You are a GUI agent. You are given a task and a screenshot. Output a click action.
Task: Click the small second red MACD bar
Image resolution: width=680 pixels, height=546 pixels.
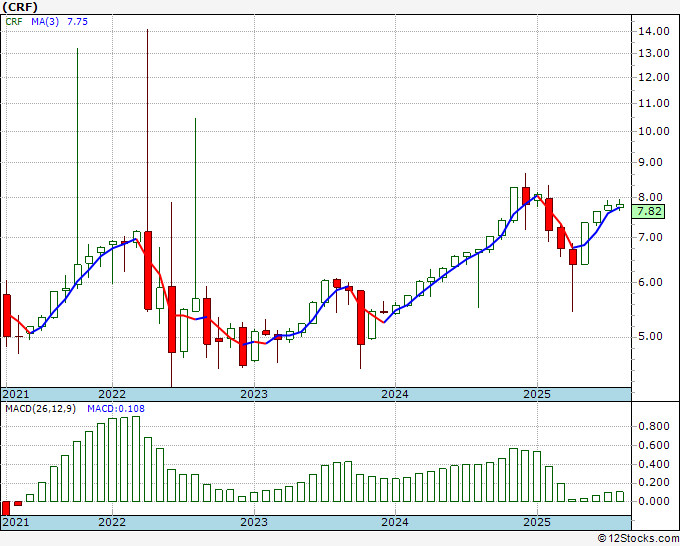[x=18, y=503]
